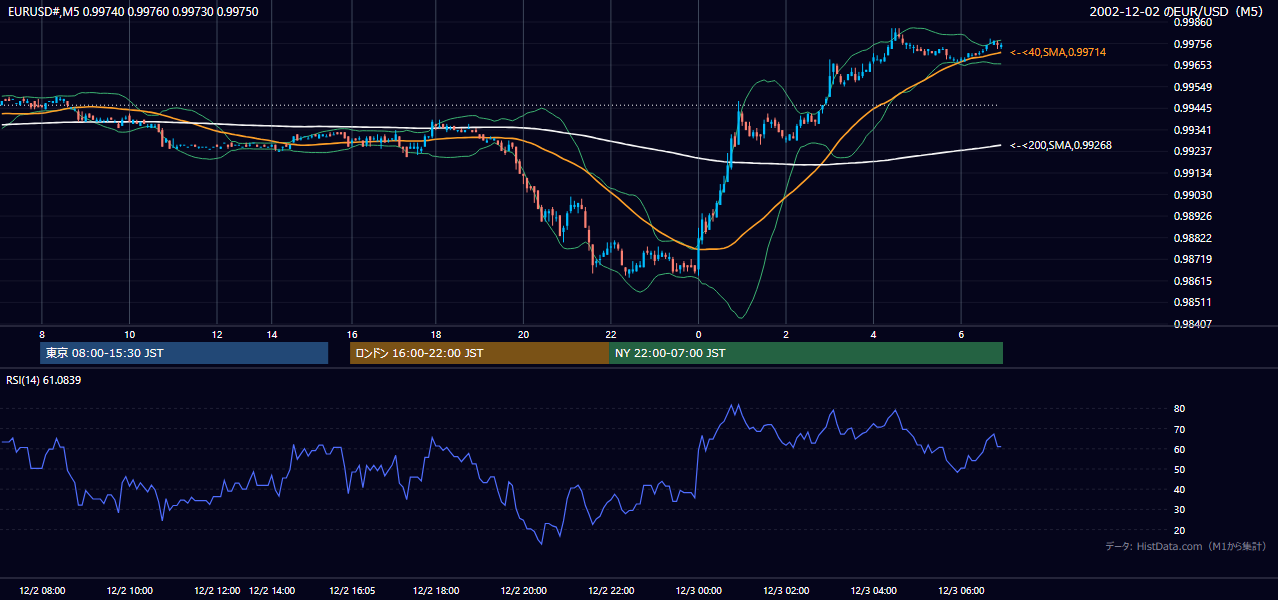Click price axis value 0.99653
The width and height of the screenshot is (1278, 600).
pos(1192,66)
